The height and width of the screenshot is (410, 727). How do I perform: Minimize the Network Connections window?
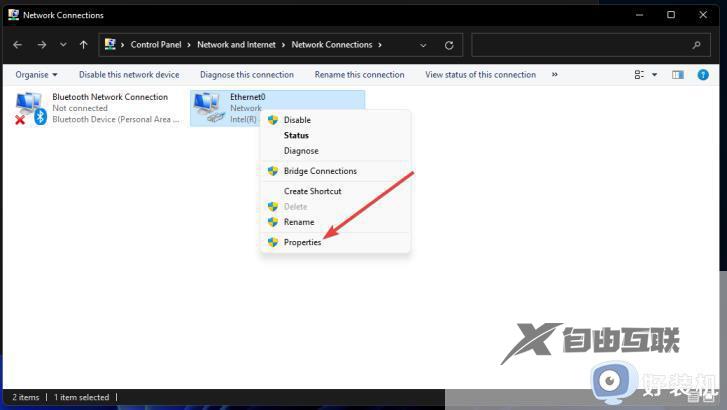pos(639,15)
